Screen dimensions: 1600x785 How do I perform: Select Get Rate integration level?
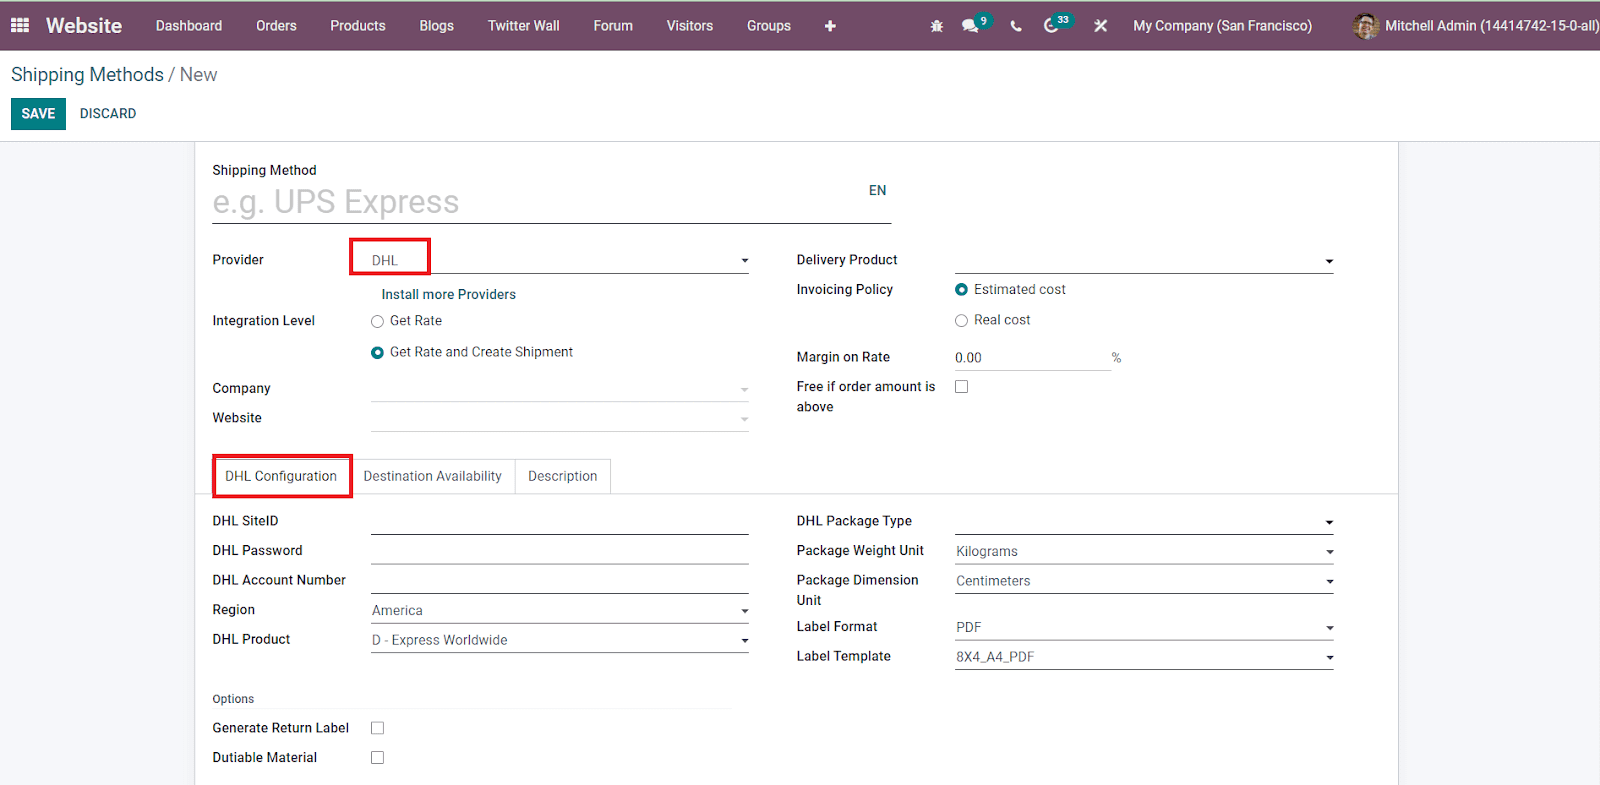[377, 321]
